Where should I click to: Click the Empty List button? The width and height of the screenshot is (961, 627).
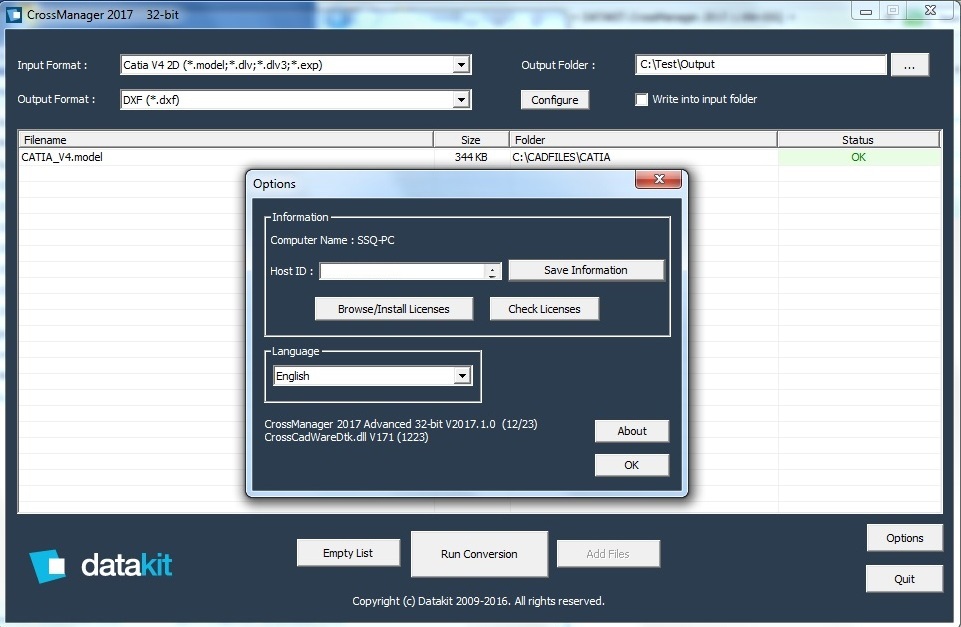pyautogui.click(x=348, y=553)
